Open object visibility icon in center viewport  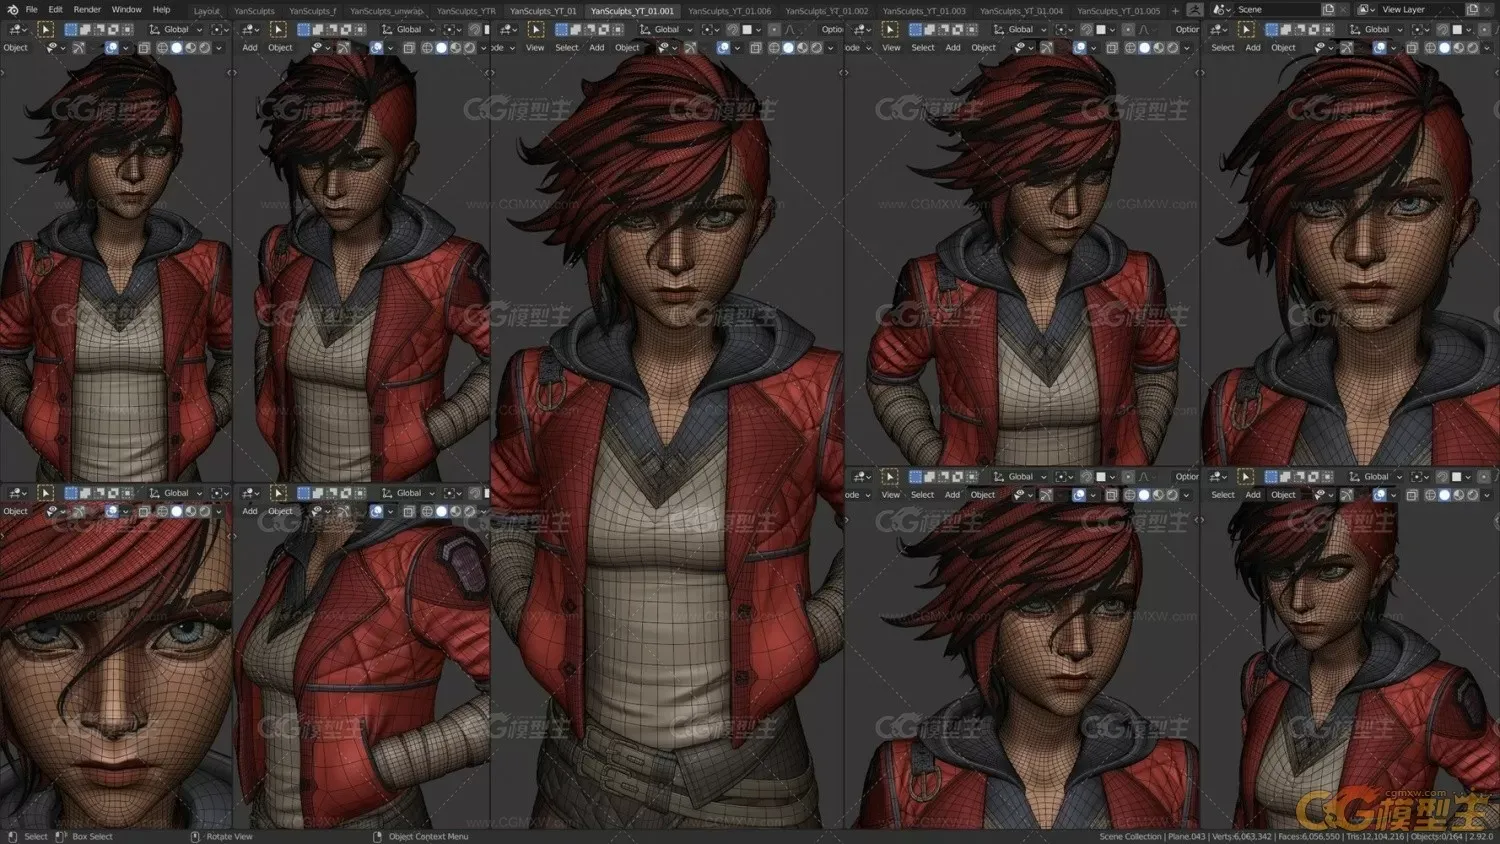click(668, 47)
